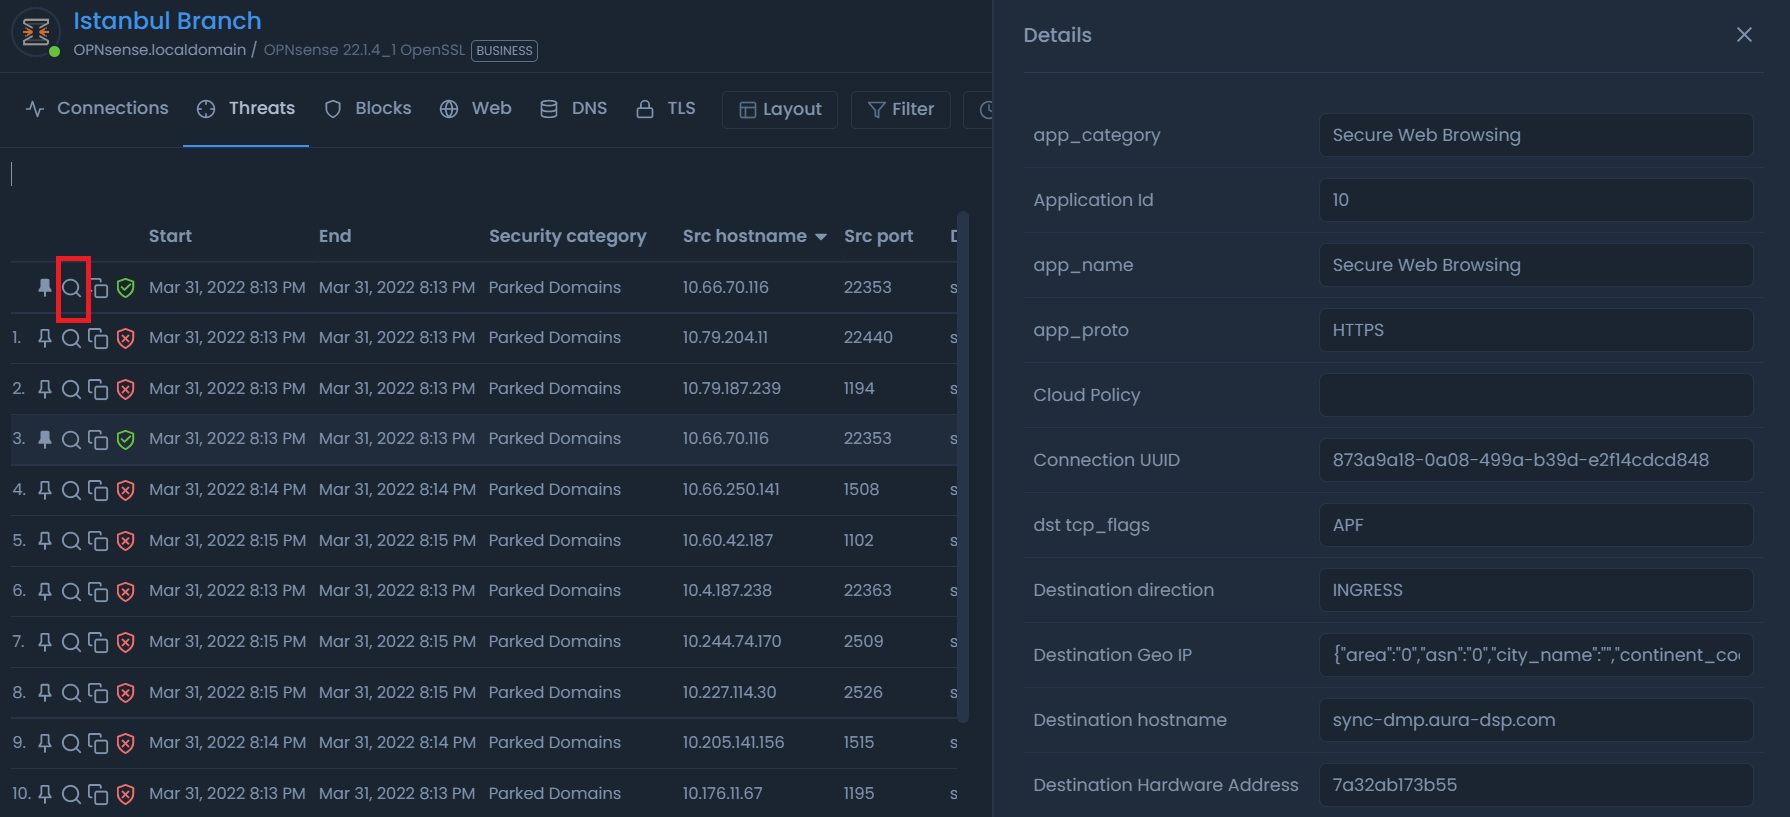Select the Threats tab
Viewport: 1790px width, 817px height.
tap(246, 109)
